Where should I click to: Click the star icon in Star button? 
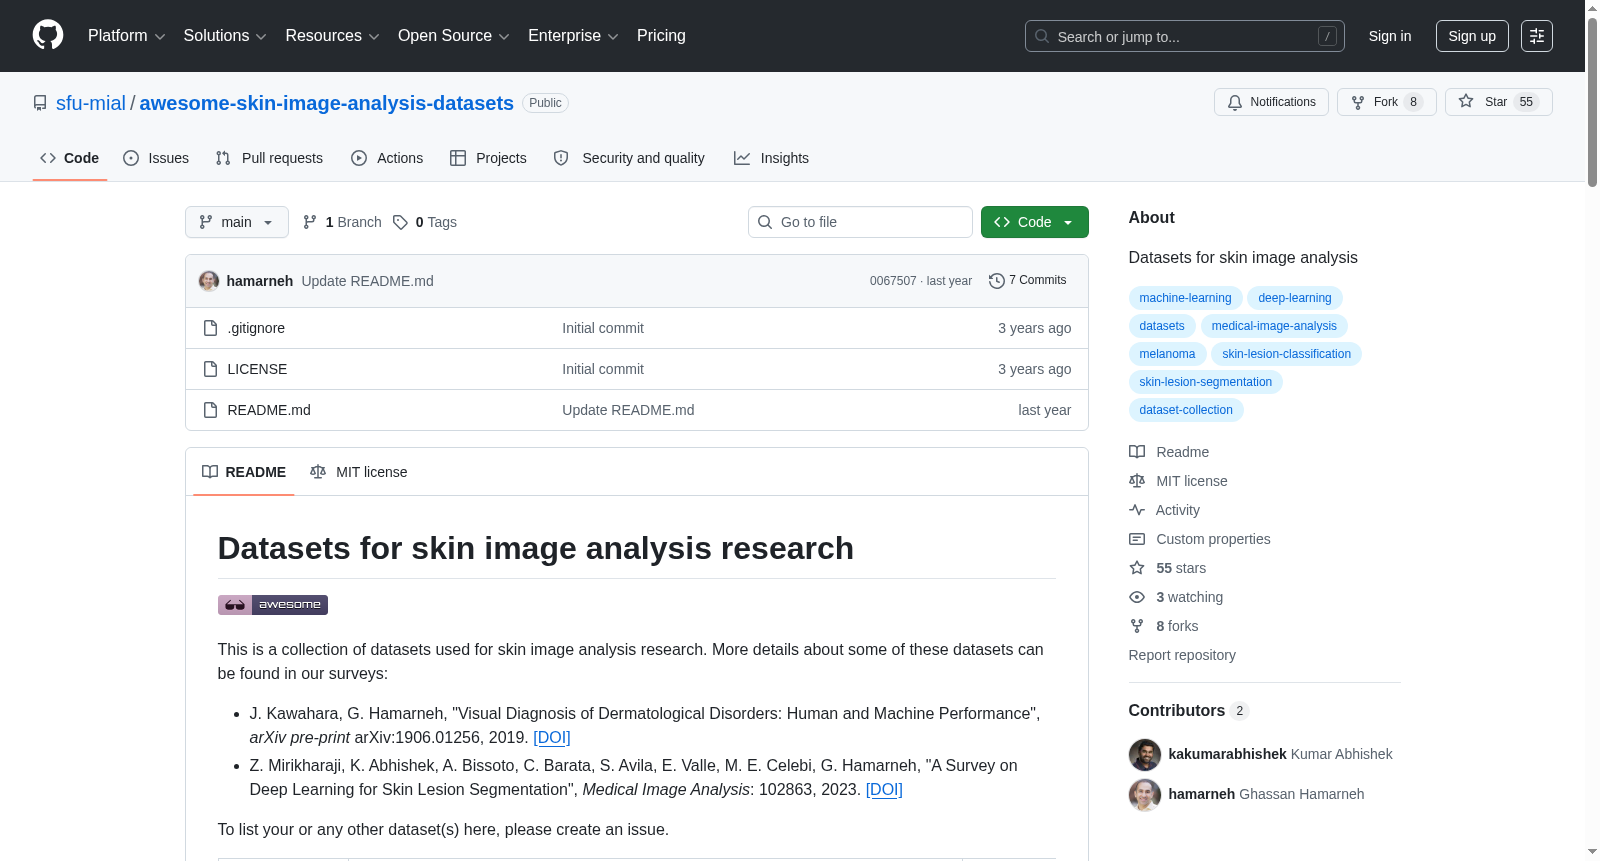[x=1466, y=101]
